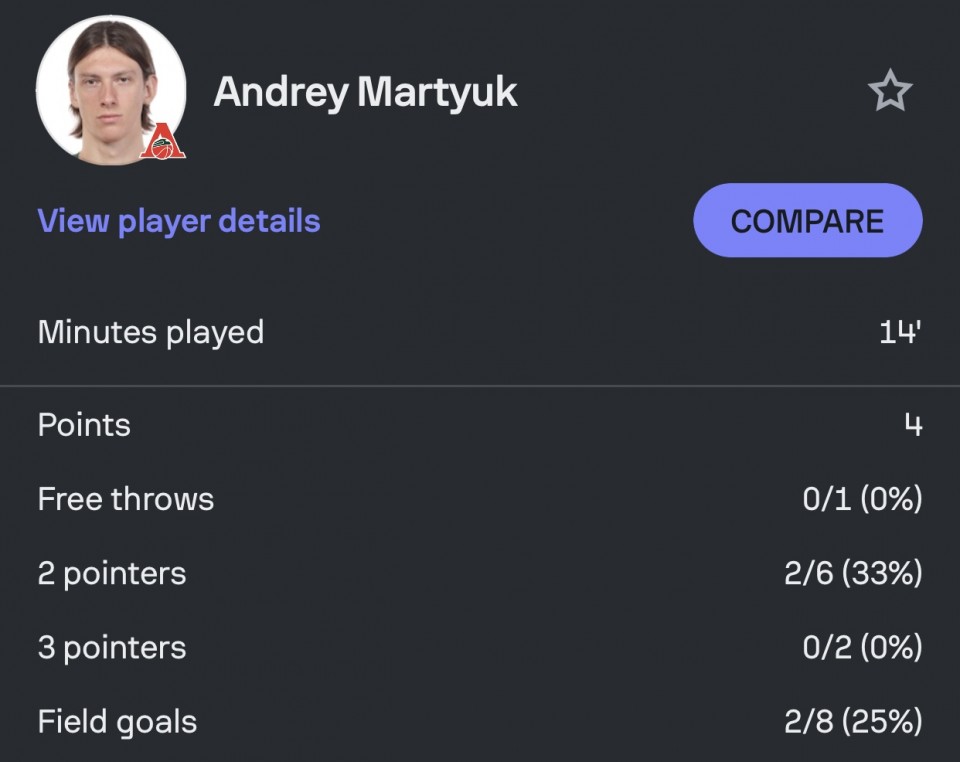Click the Points value 4
The width and height of the screenshot is (960, 762).
[913, 424]
